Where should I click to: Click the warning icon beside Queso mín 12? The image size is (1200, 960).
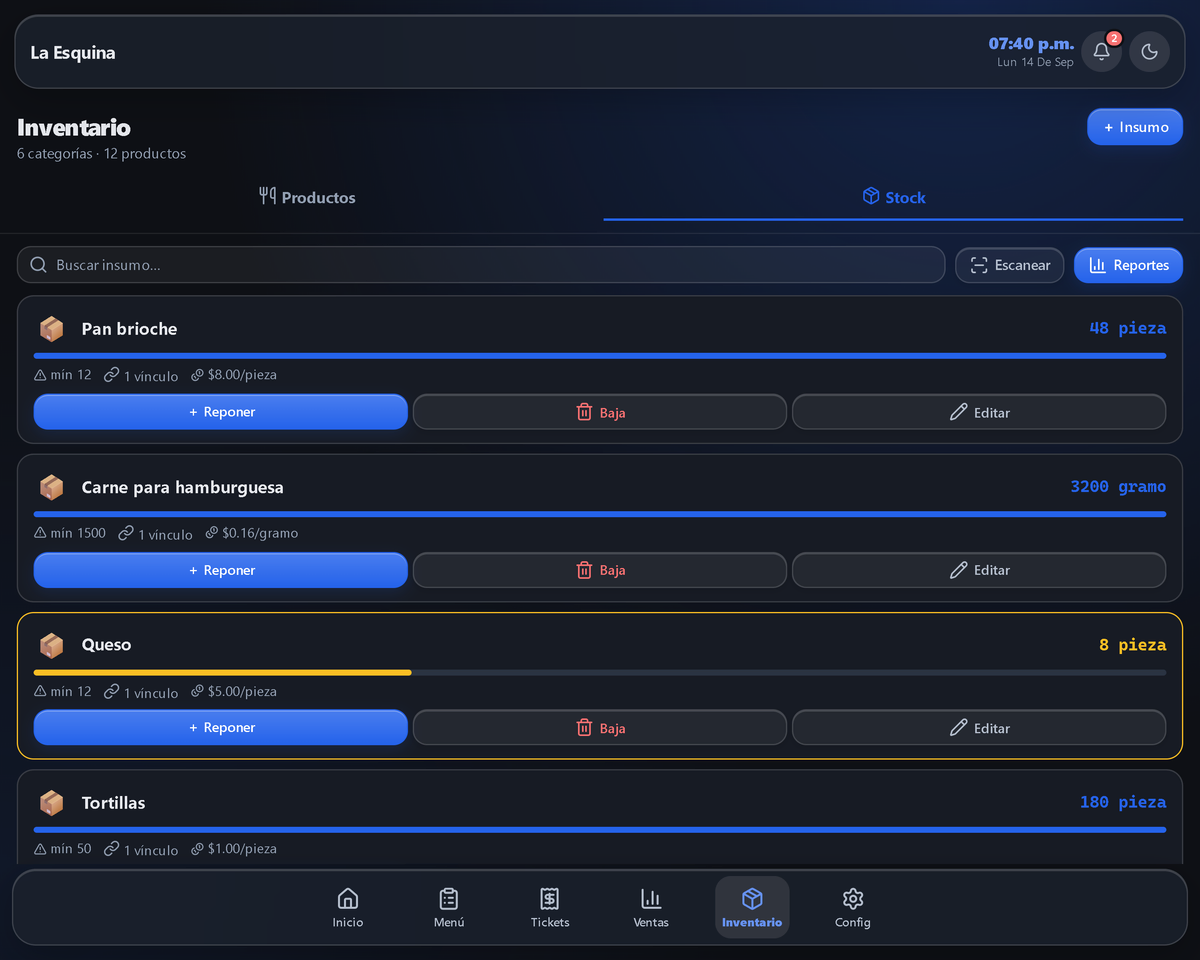pos(40,692)
